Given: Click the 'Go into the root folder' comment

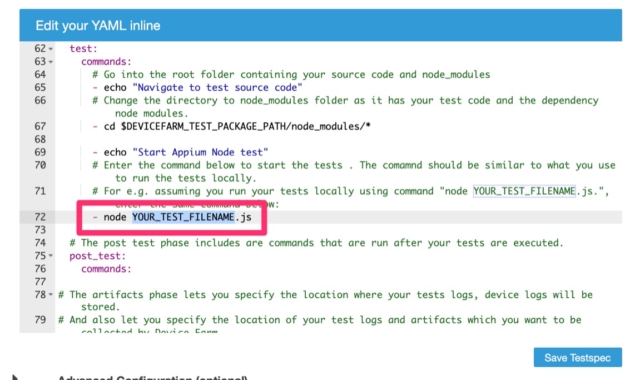Looking at the screenshot, I should (x=291, y=74).
